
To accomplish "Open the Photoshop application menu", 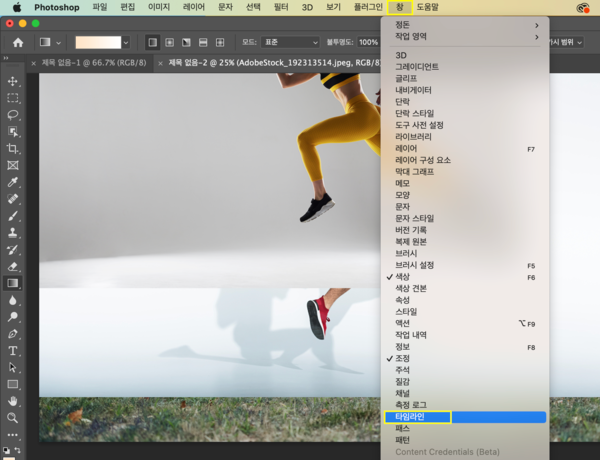I will coord(57,7).
